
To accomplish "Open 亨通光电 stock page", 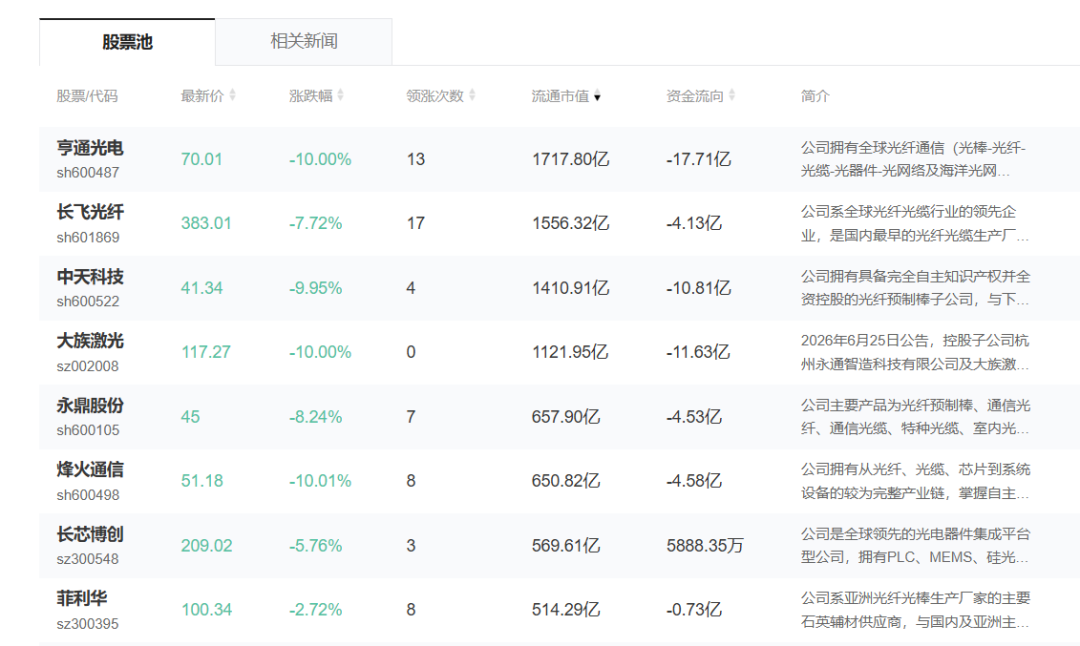I will (90, 147).
